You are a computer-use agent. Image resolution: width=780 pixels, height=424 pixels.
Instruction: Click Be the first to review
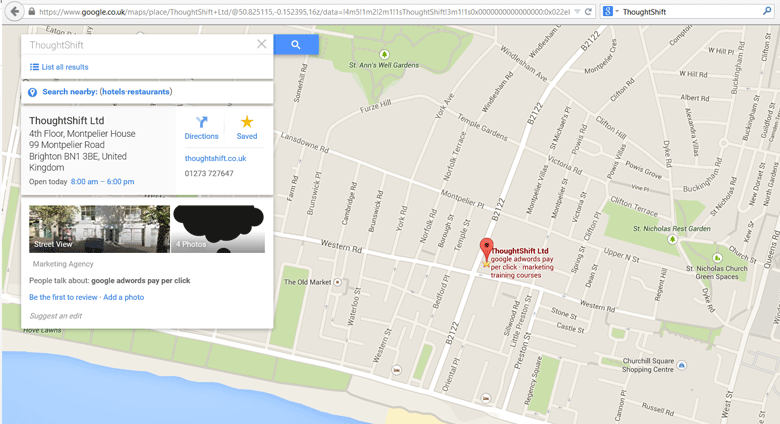63,297
